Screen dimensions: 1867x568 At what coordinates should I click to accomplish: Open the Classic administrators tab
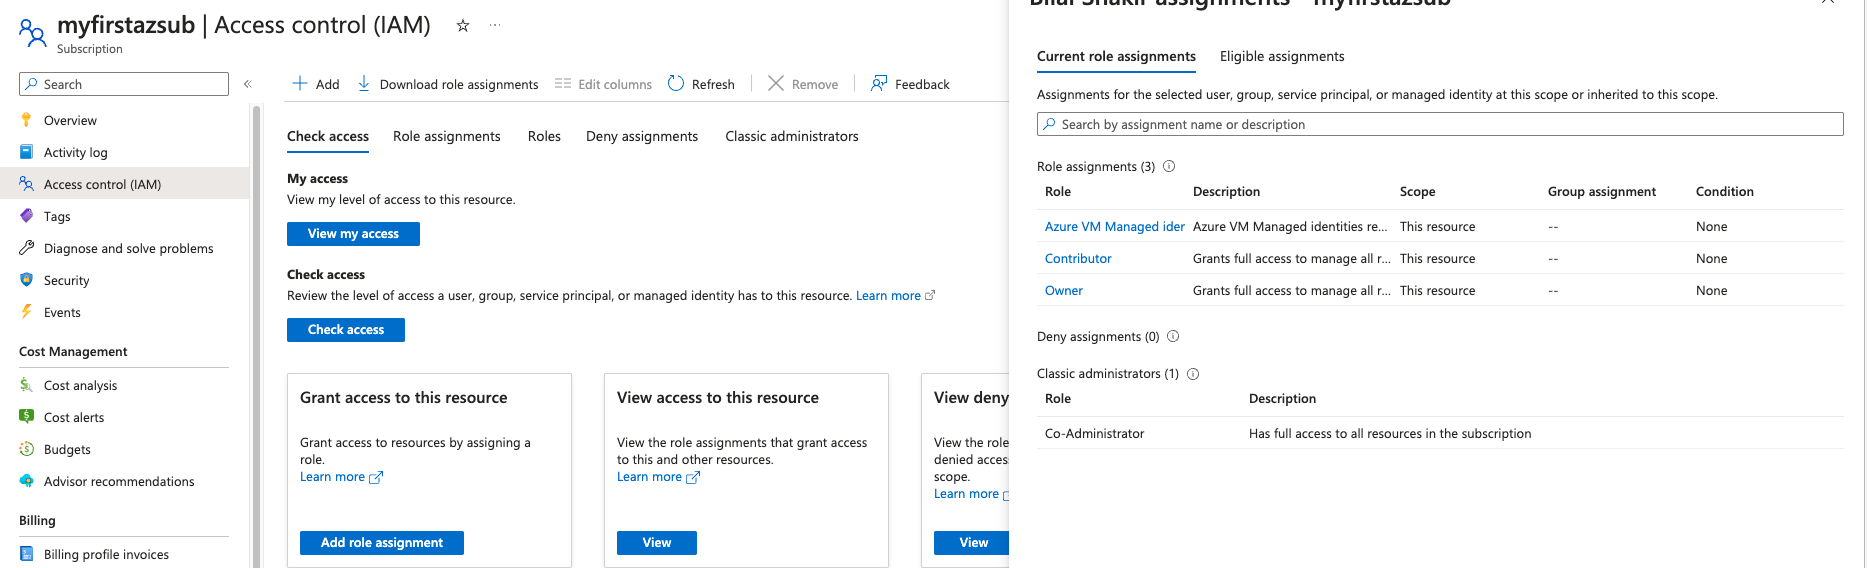[x=792, y=136]
